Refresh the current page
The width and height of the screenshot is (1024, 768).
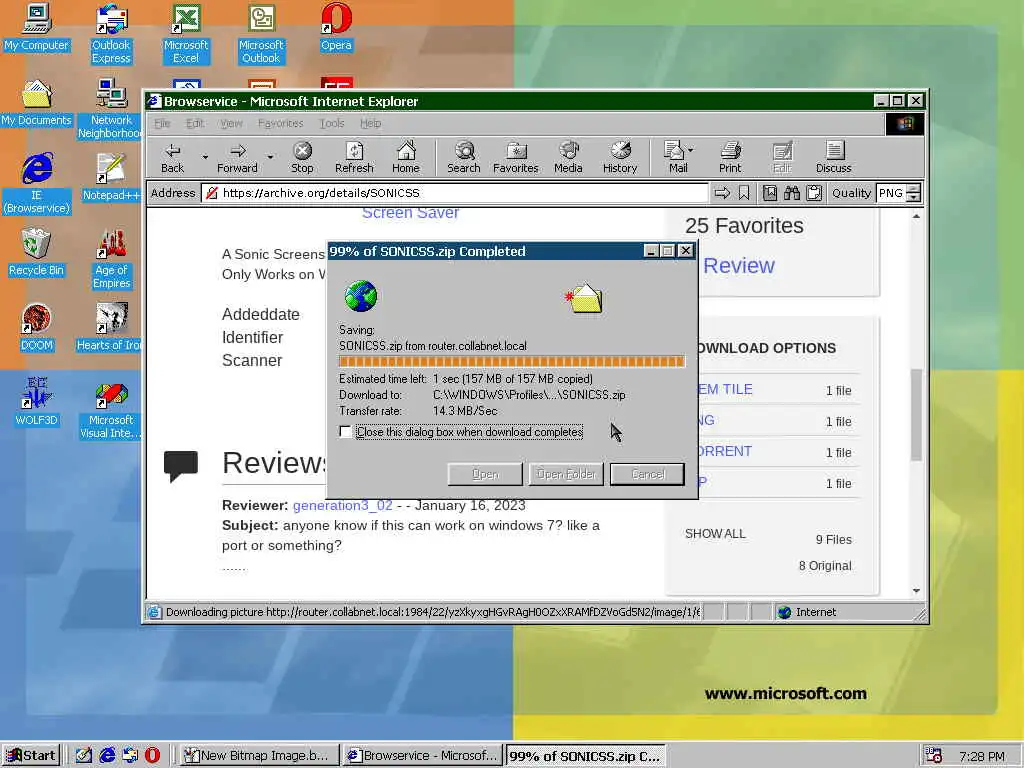pos(354,157)
